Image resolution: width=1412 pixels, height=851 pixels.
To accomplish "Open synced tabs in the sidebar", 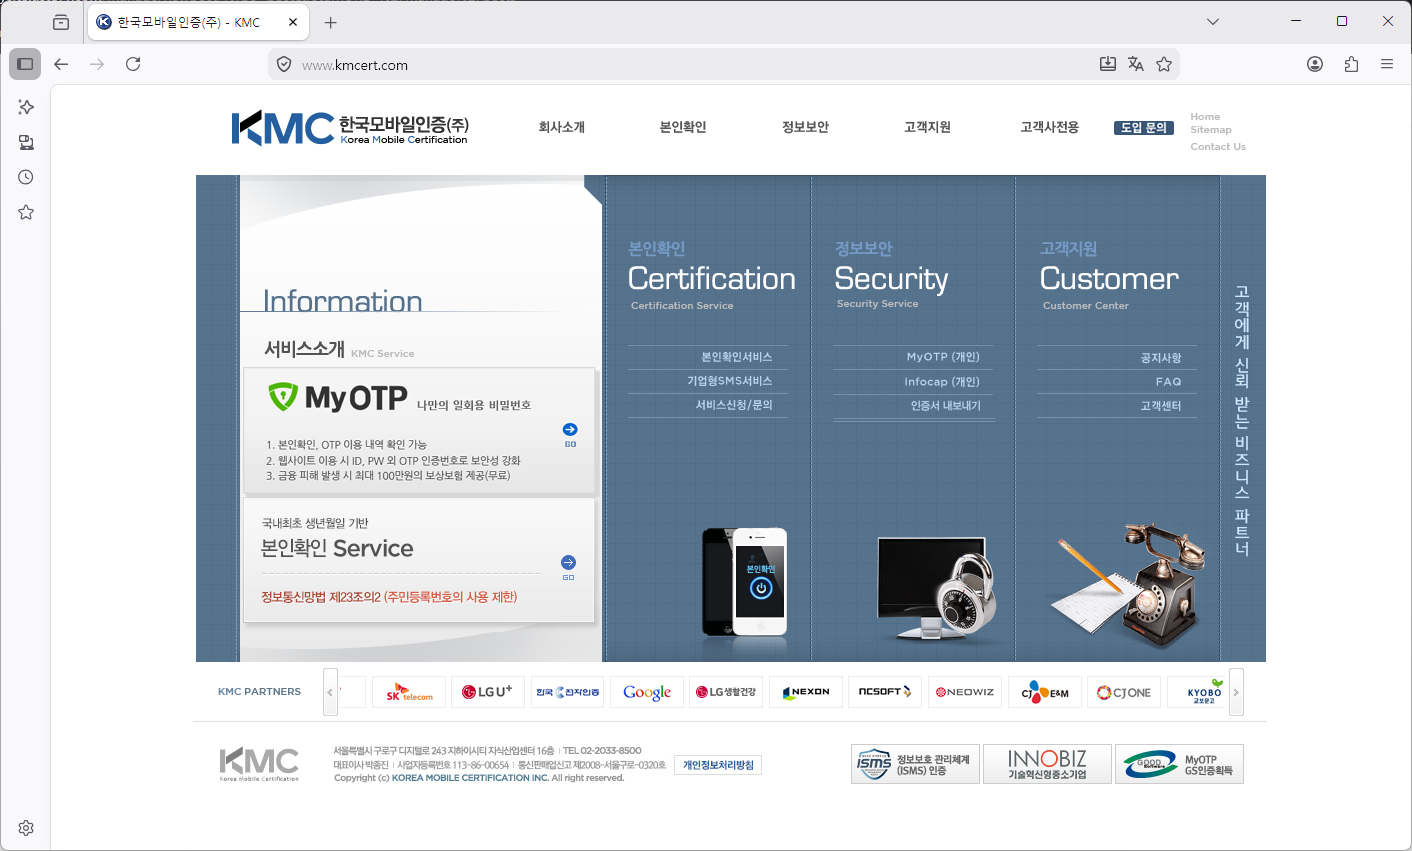I will pos(26,142).
